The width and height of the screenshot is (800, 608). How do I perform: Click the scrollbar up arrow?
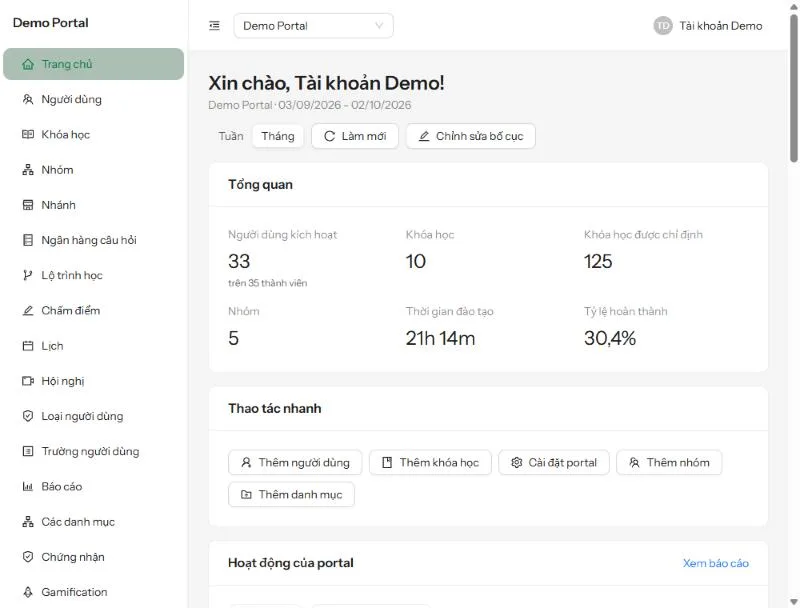(794, 5)
